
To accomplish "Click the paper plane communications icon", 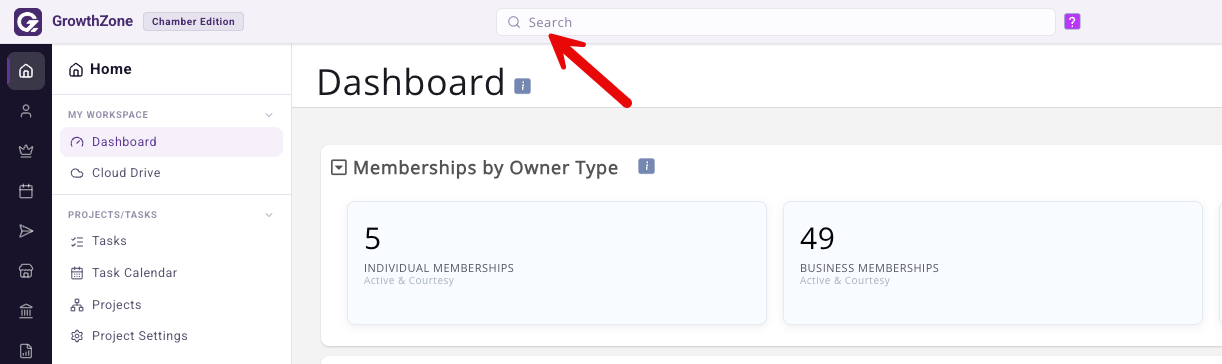I will [26, 231].
